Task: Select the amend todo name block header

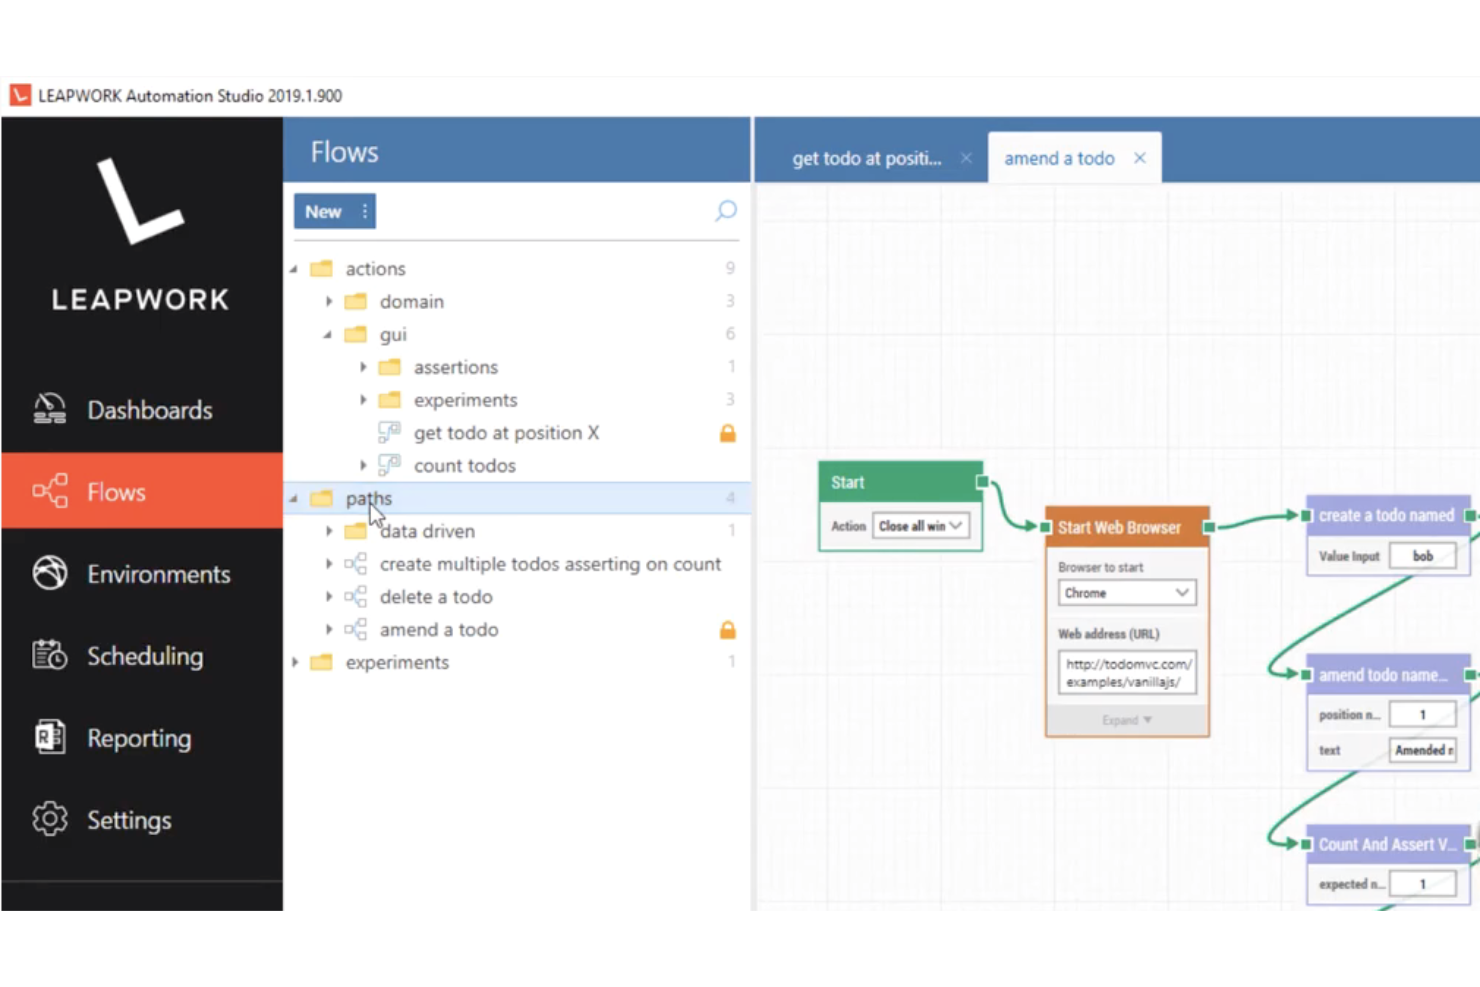Action: [x=1388, y=675]
